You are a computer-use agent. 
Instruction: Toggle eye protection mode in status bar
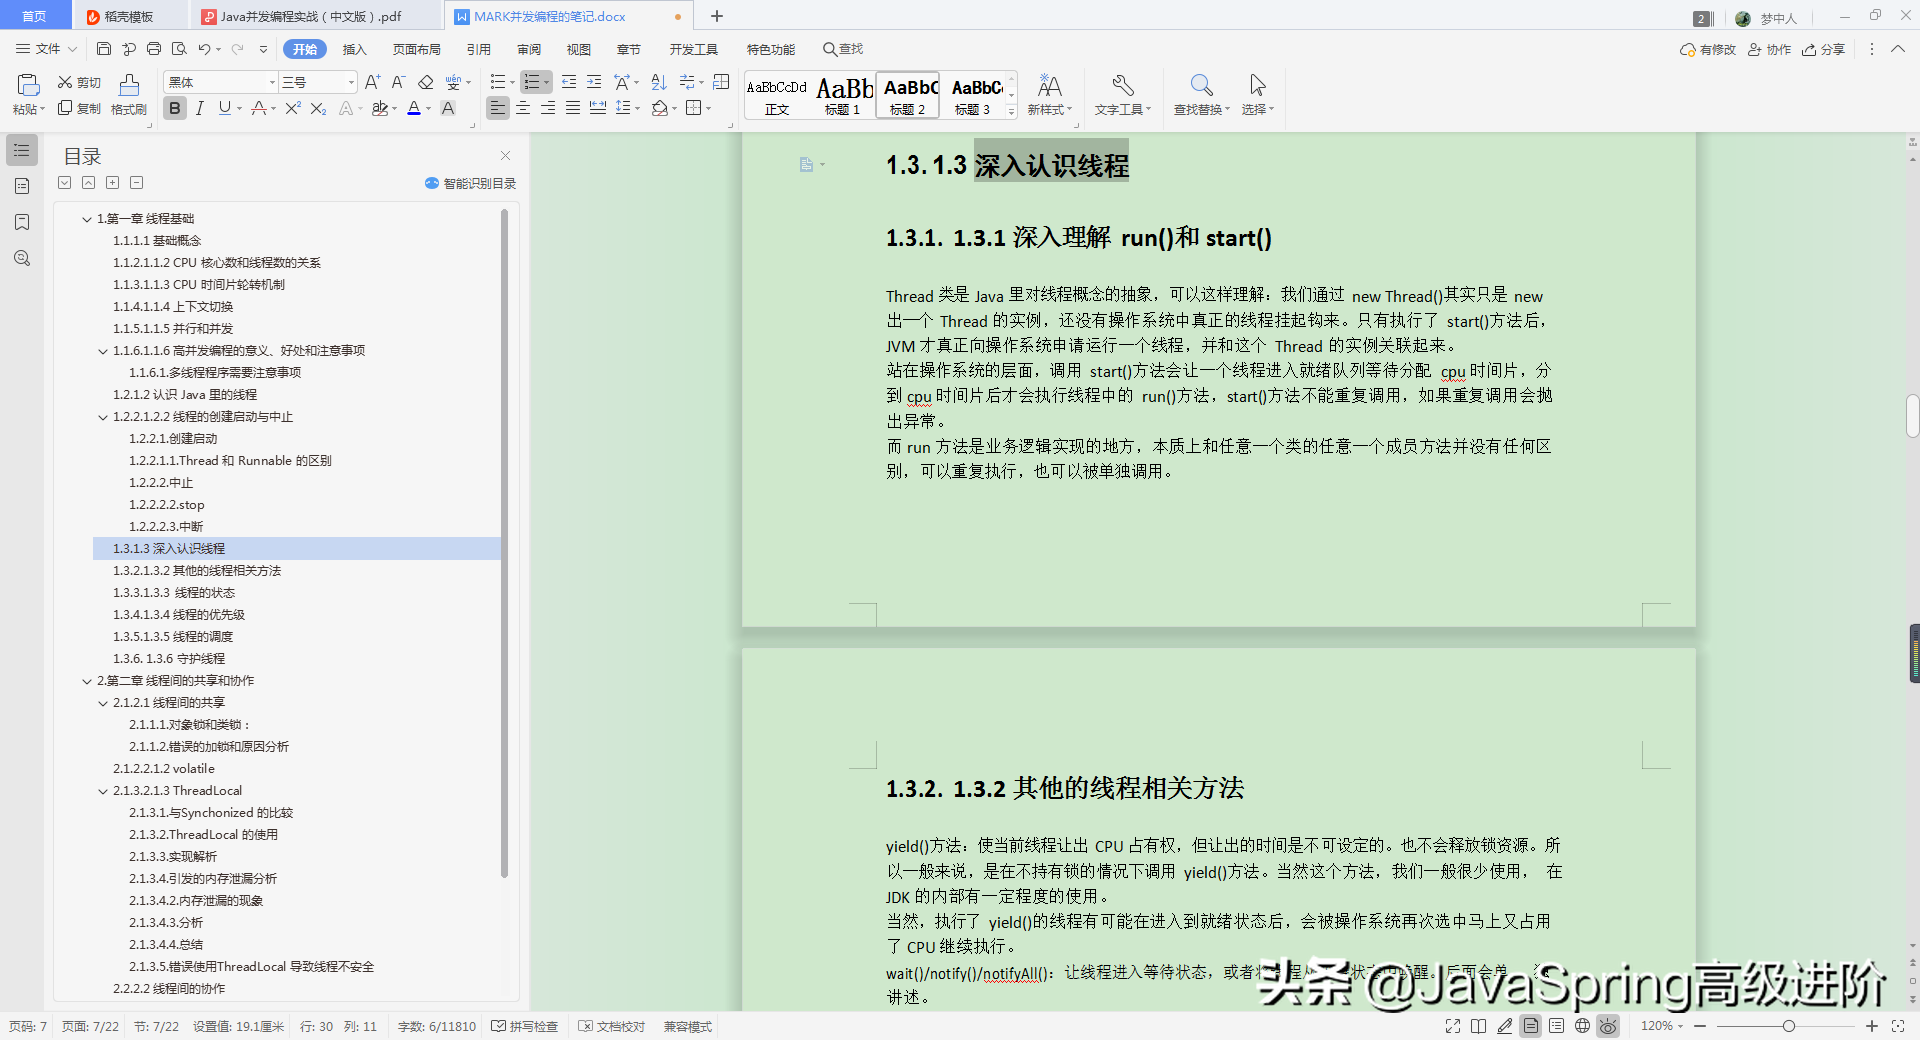coord(1608,1026)
